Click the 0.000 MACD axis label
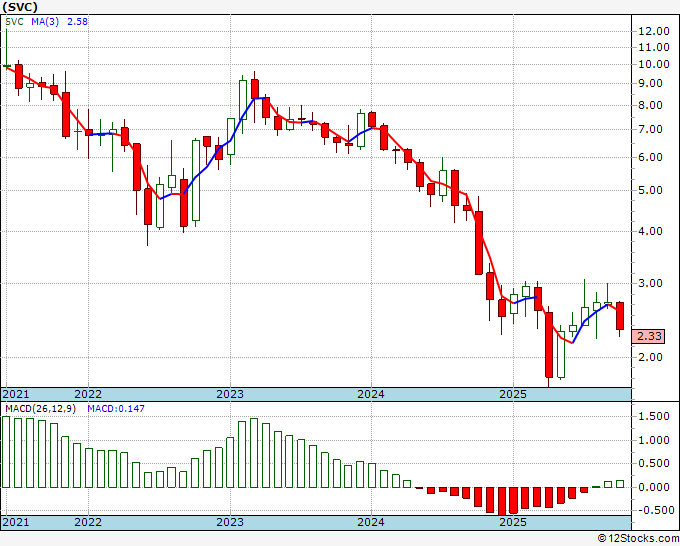 pos(654,487)
